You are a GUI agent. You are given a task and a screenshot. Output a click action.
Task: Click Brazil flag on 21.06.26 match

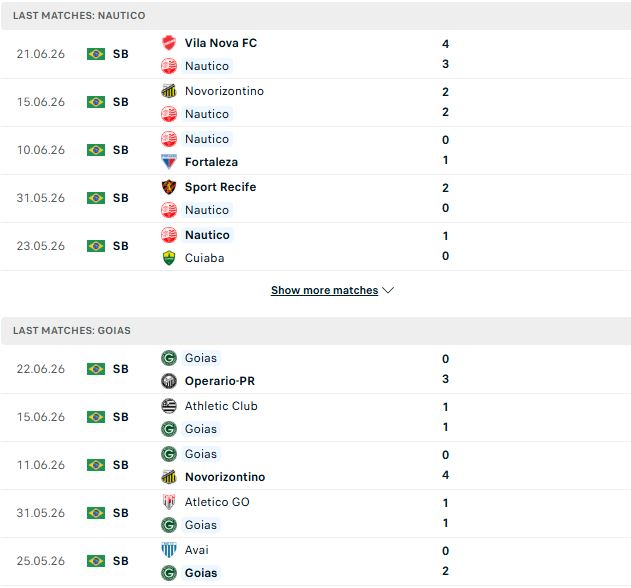tap(96, 54)
